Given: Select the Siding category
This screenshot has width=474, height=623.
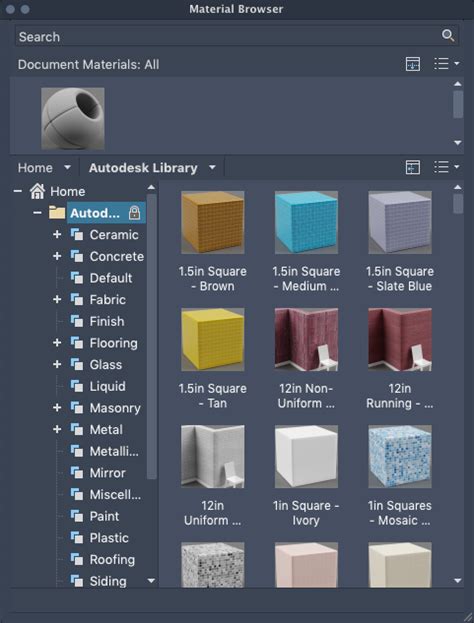Looking at the screenshot, I should tap(108, 581).
